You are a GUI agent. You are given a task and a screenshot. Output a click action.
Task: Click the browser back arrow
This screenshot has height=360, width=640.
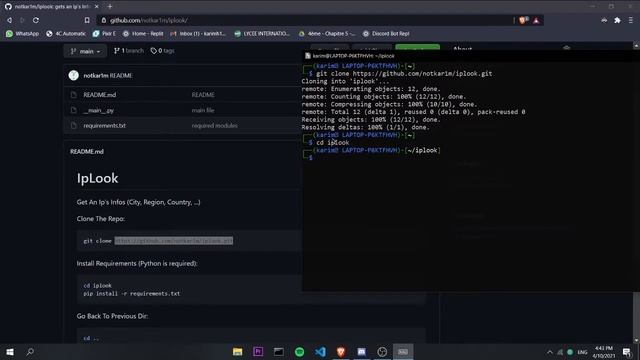[x=9, y=20]
